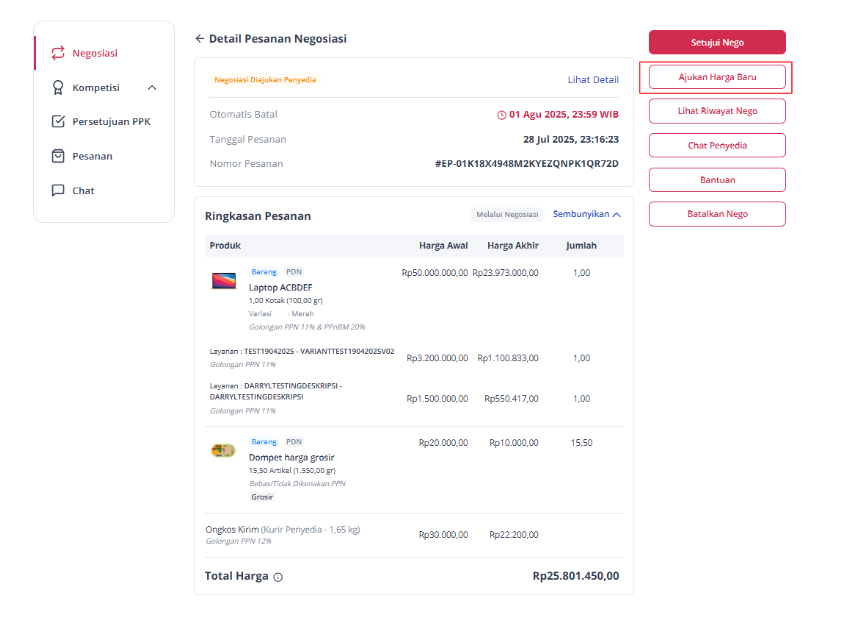
Task: Open the Lihat Detail link
Action: (593, 80)
